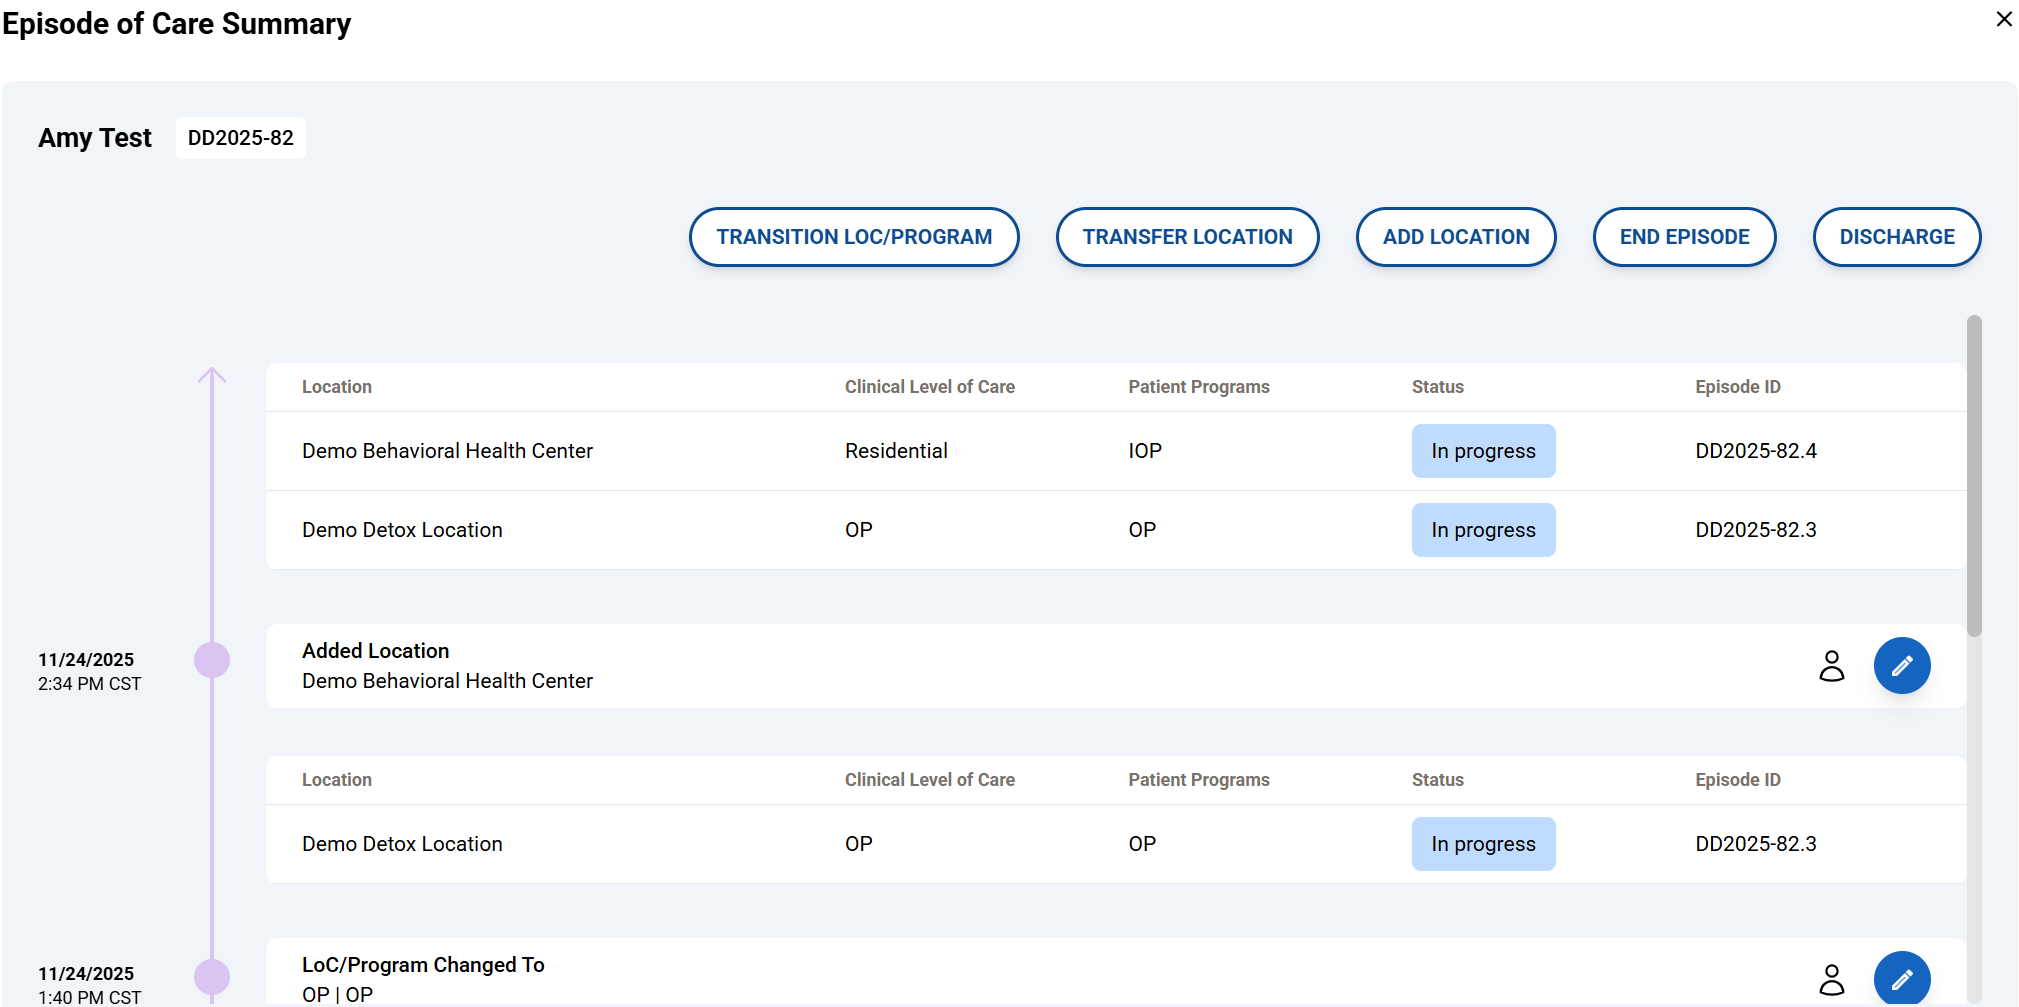Click the timeline up arrow
The height and width of the screenshot is (1007, 2019).
click(212, 377)
